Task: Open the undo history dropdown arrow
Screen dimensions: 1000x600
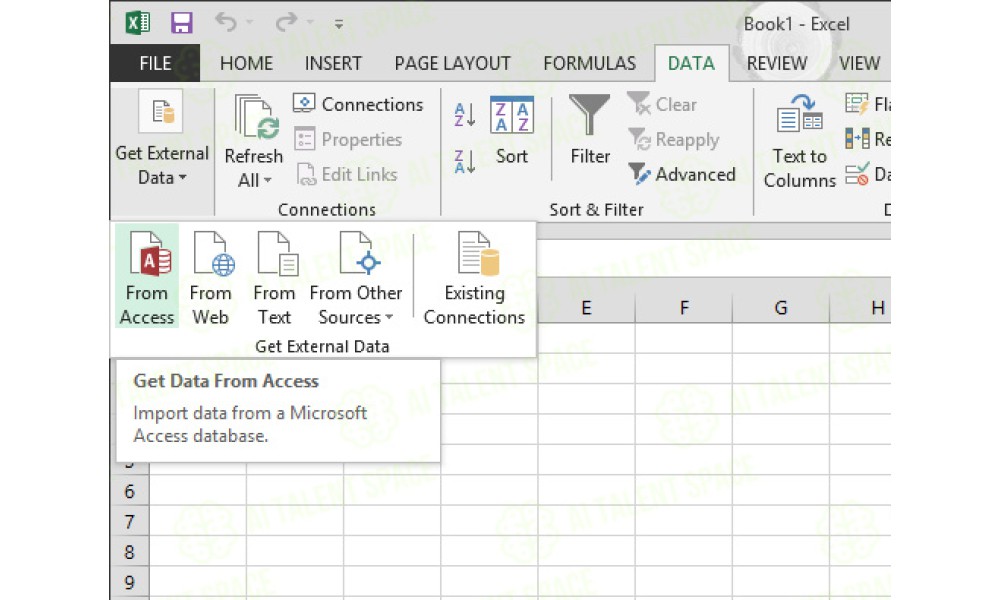Action: (x=249, y=23)
